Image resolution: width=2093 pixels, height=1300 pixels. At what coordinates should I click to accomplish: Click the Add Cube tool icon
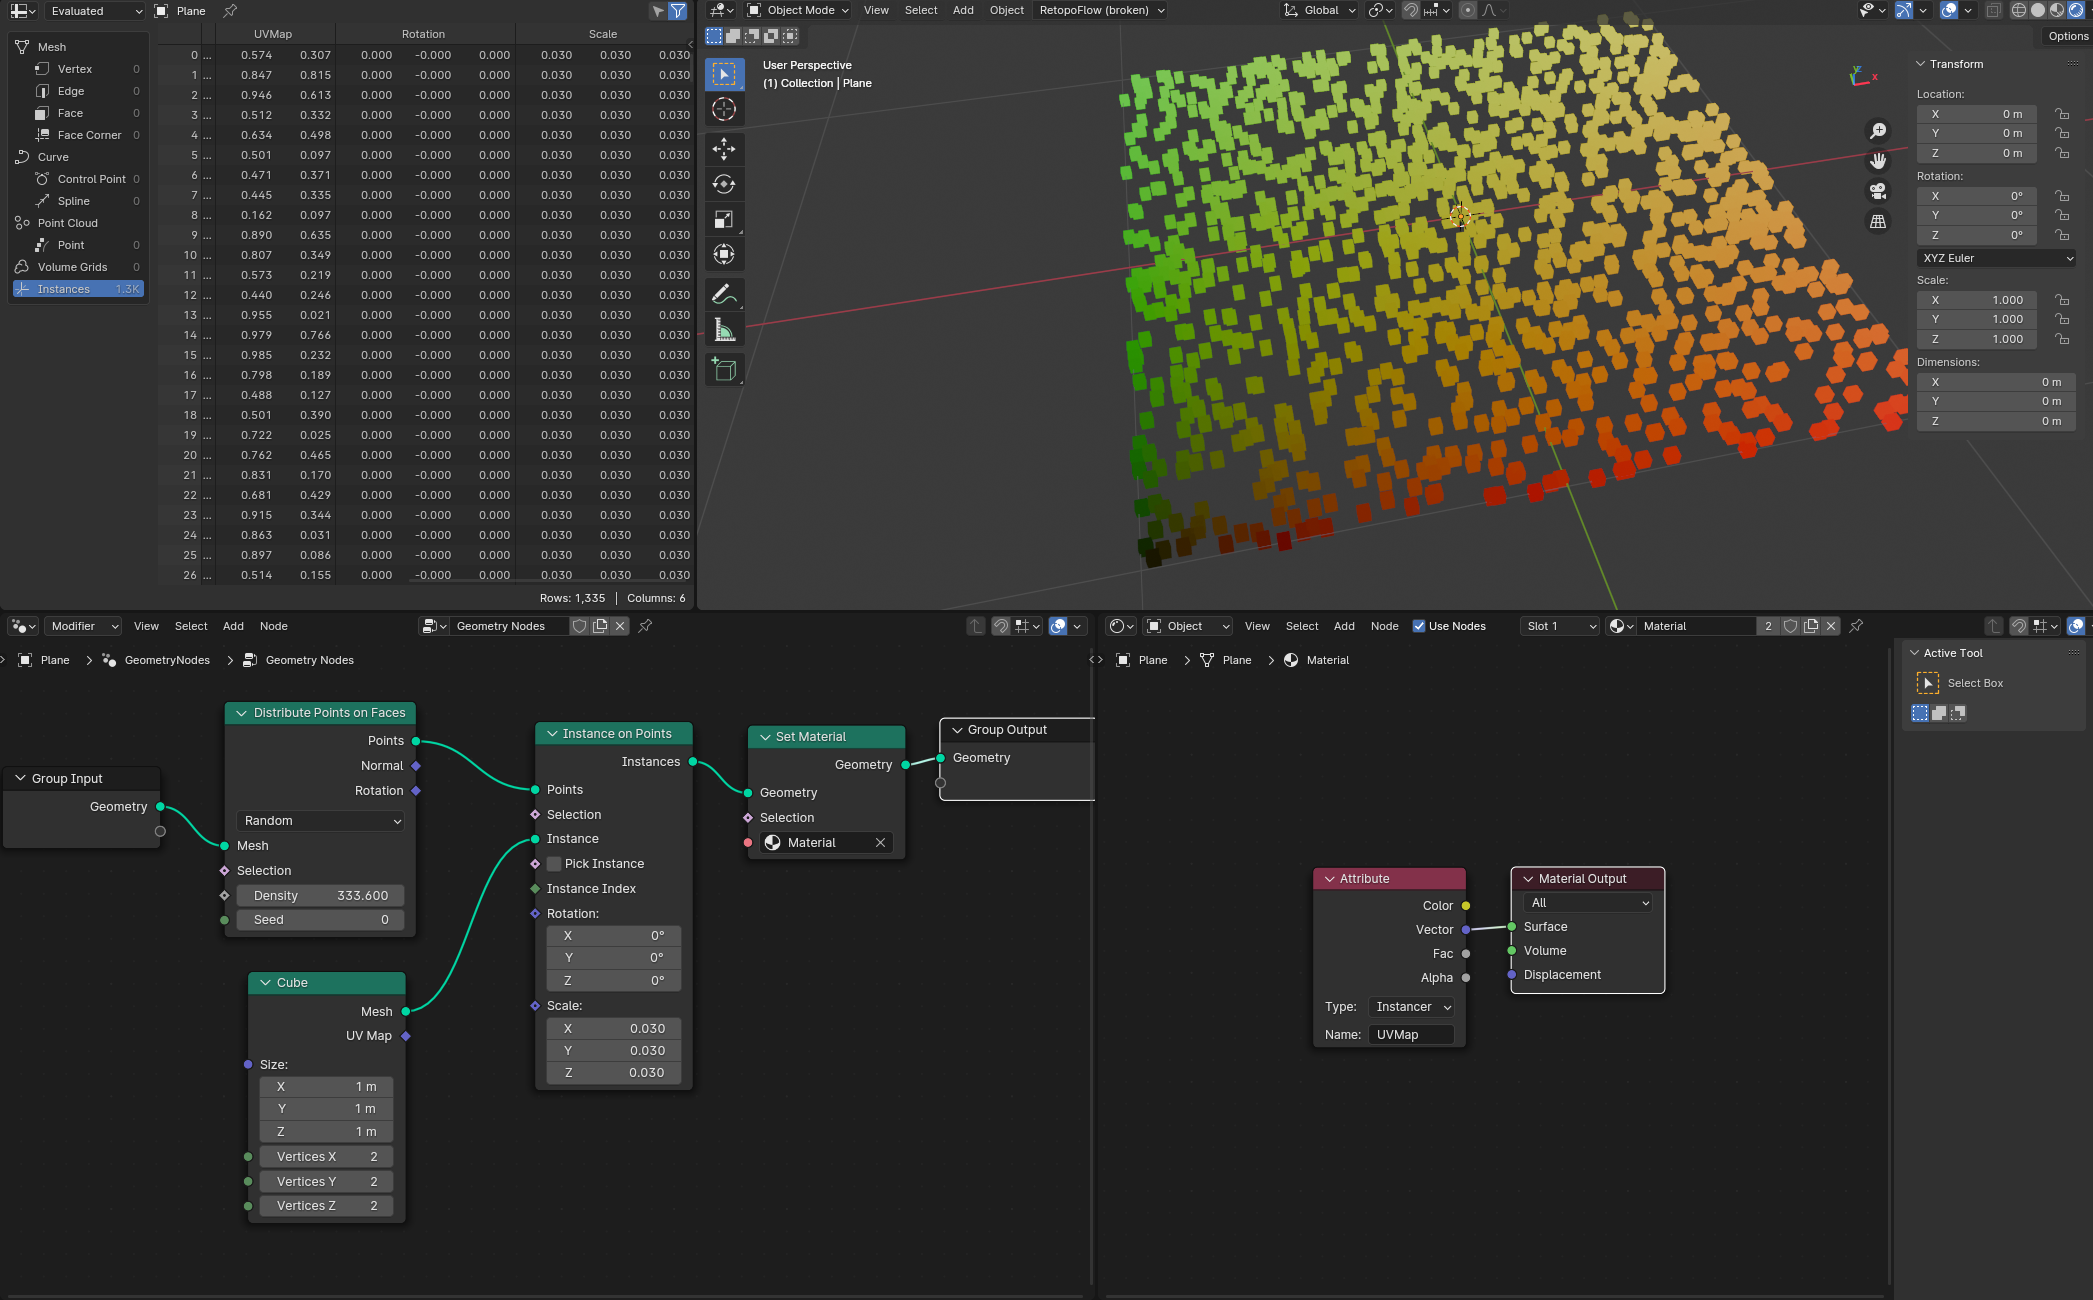724,370
